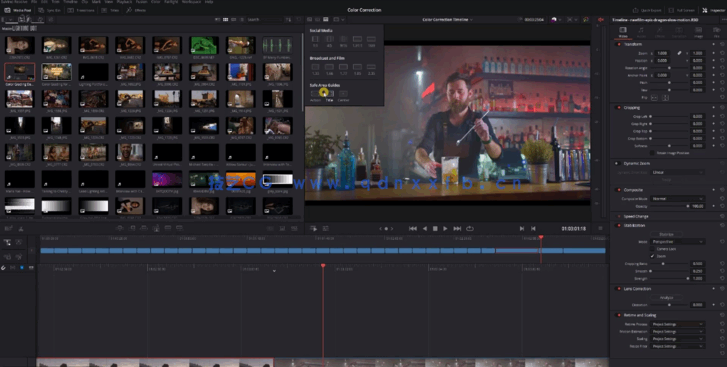
Task: Adjust the Cropping Ratio slider
Action: [x=669, y=264]
